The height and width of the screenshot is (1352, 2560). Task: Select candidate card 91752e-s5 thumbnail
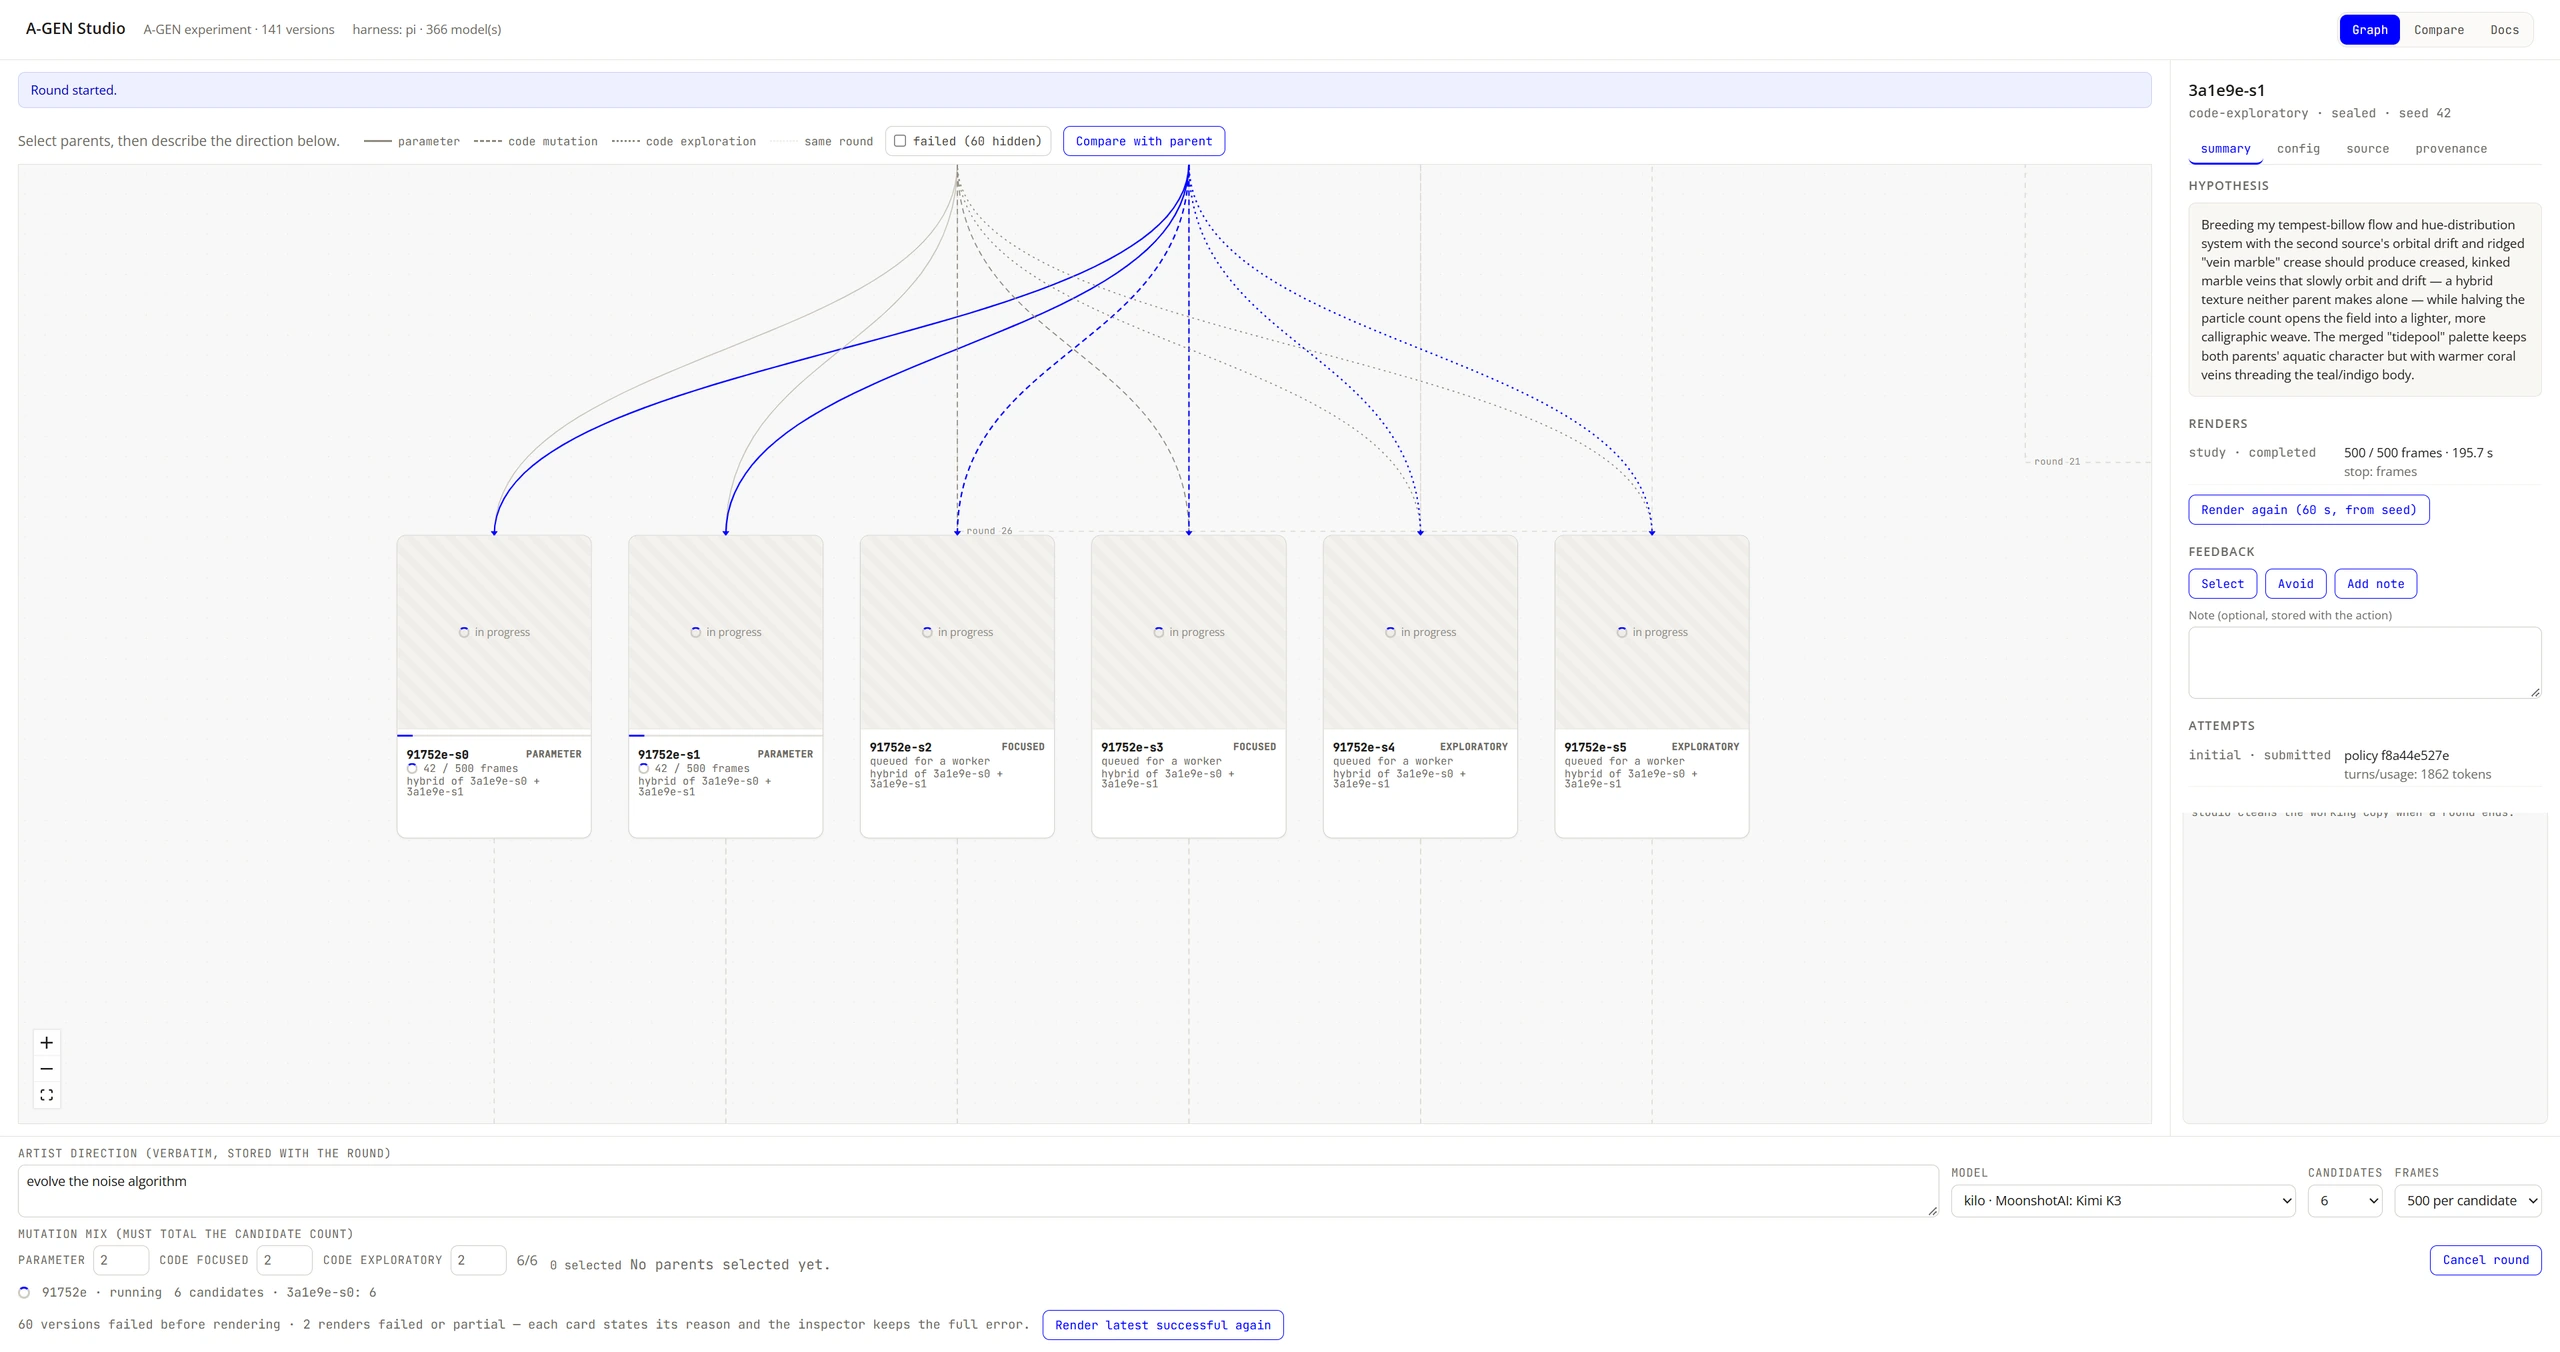coord(1651,632)
